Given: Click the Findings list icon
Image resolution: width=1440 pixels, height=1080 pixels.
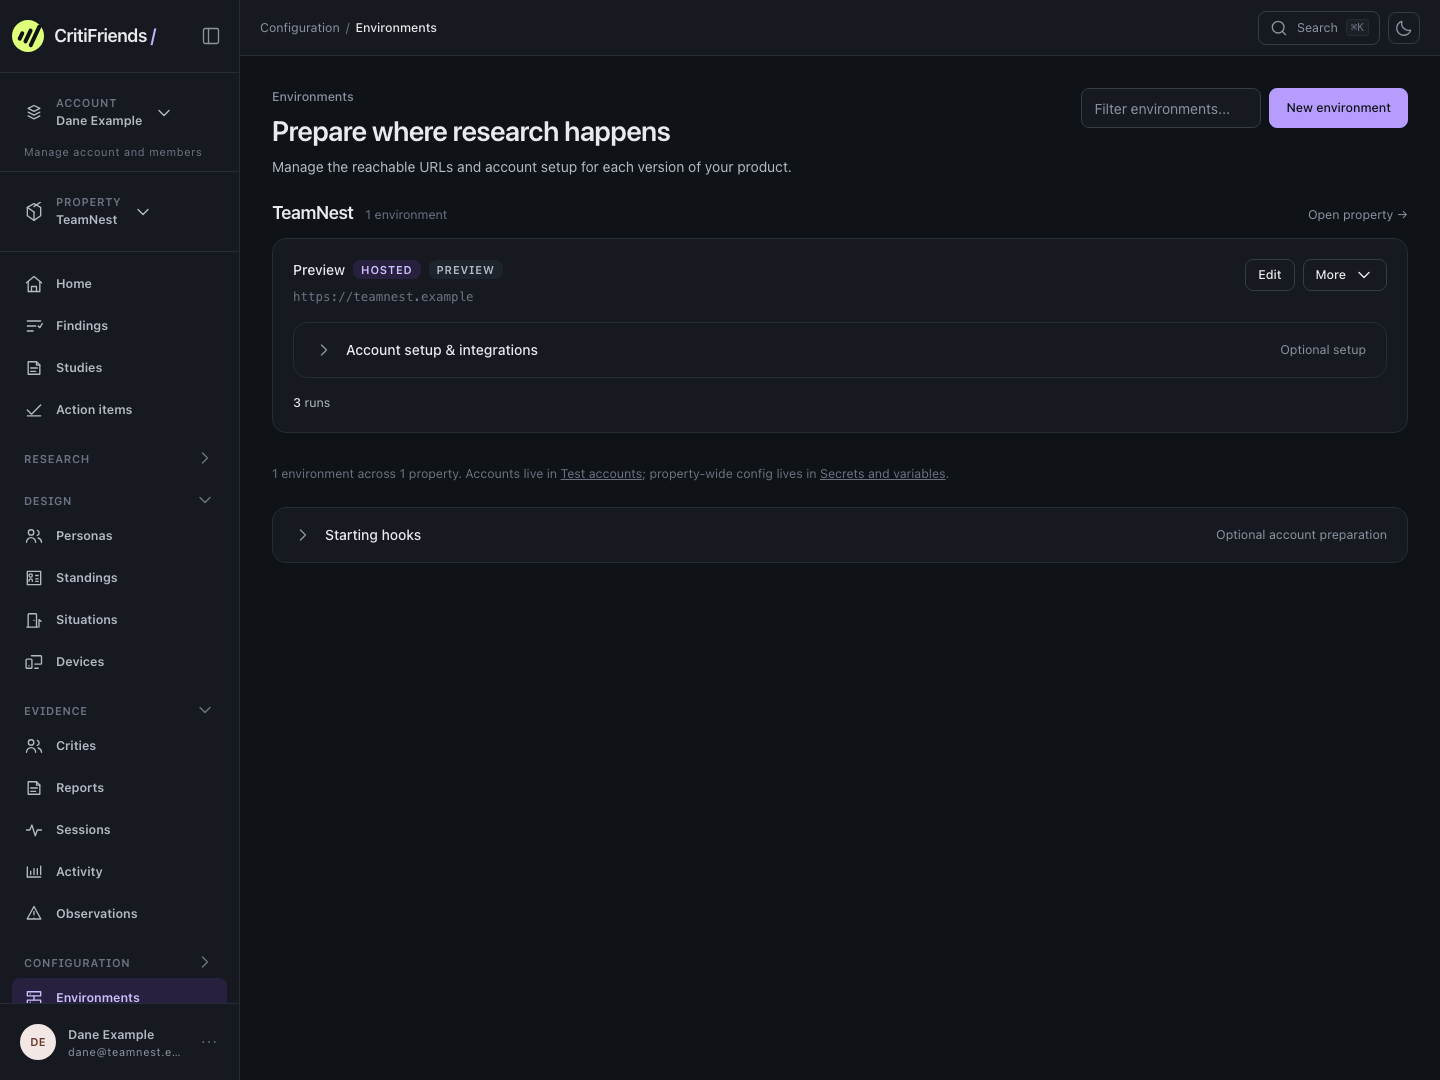Looking at the screenshot, I should point(34,326).
